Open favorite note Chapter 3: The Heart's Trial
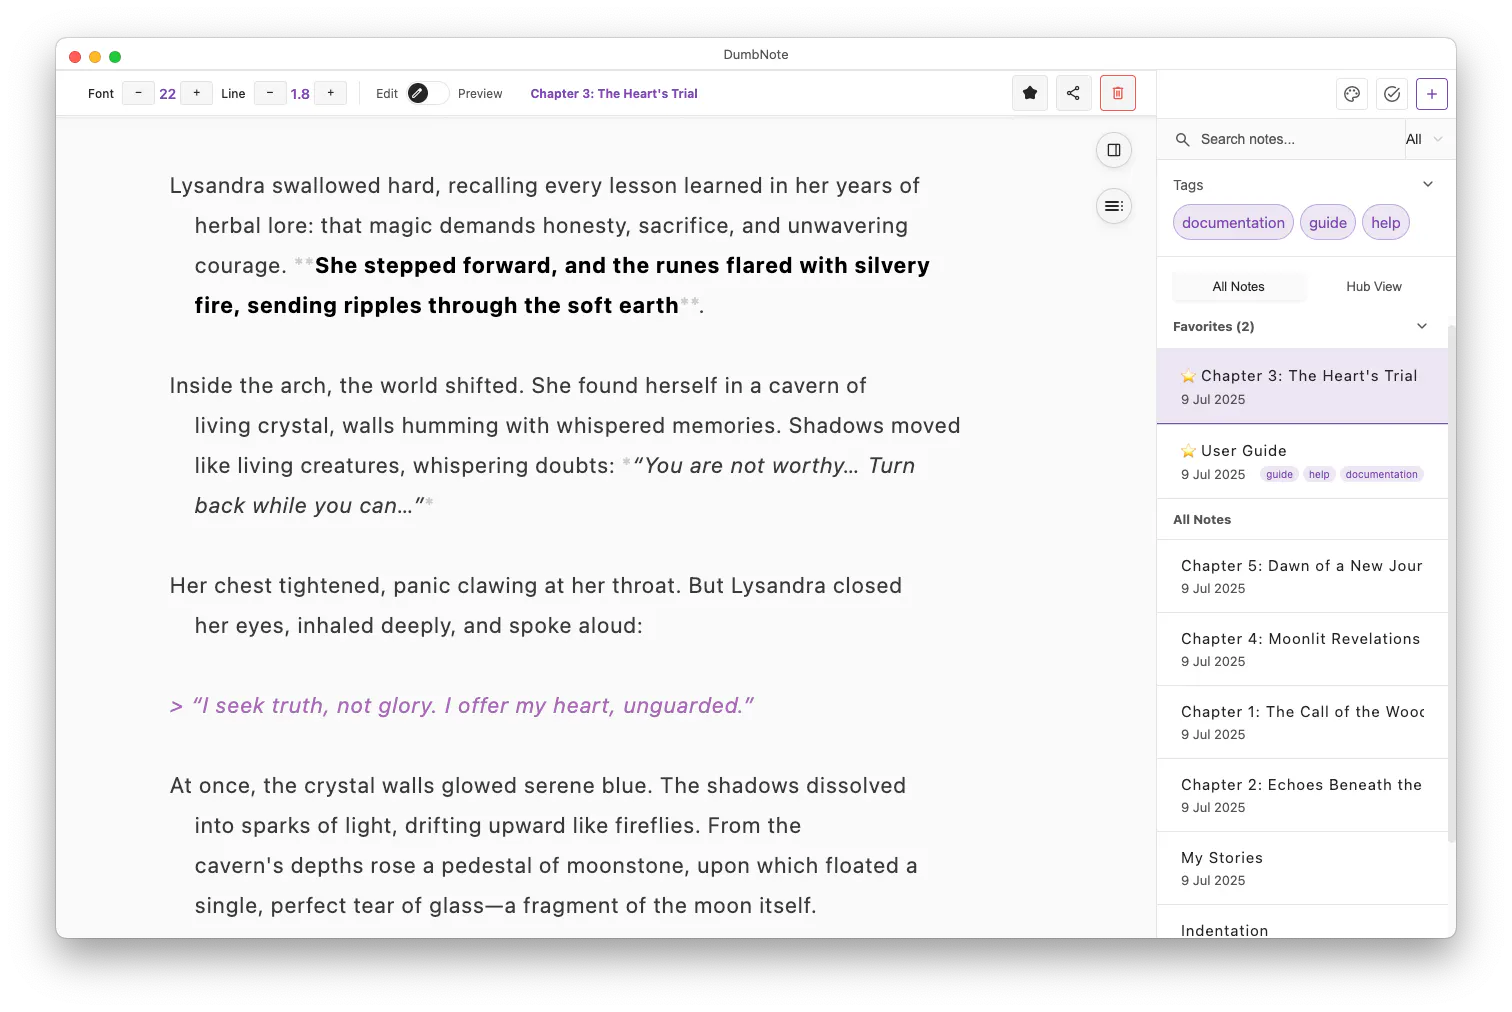Screen dimensions: 1512x1012 [x=1302, y=387]
